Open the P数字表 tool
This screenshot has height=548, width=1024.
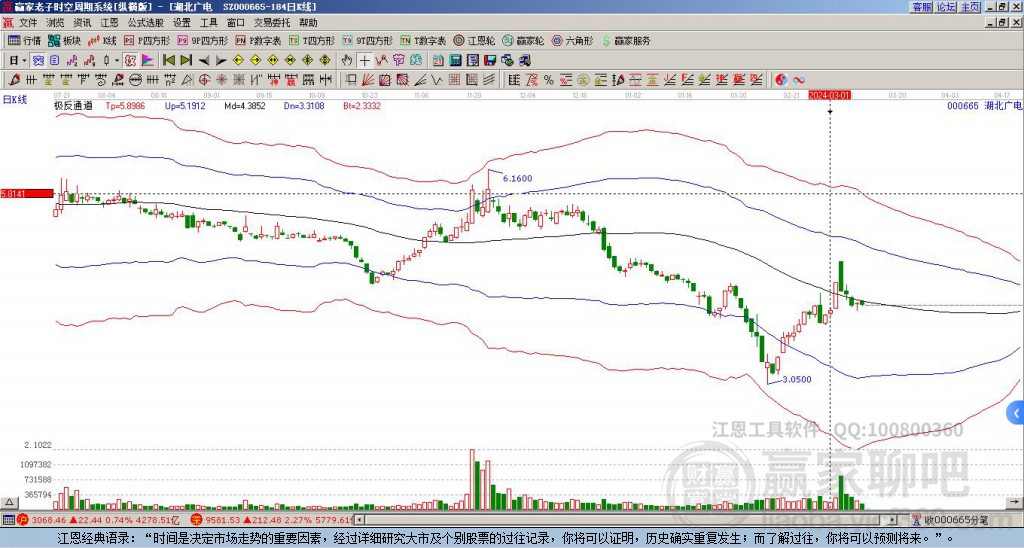[x=259, y=40]
